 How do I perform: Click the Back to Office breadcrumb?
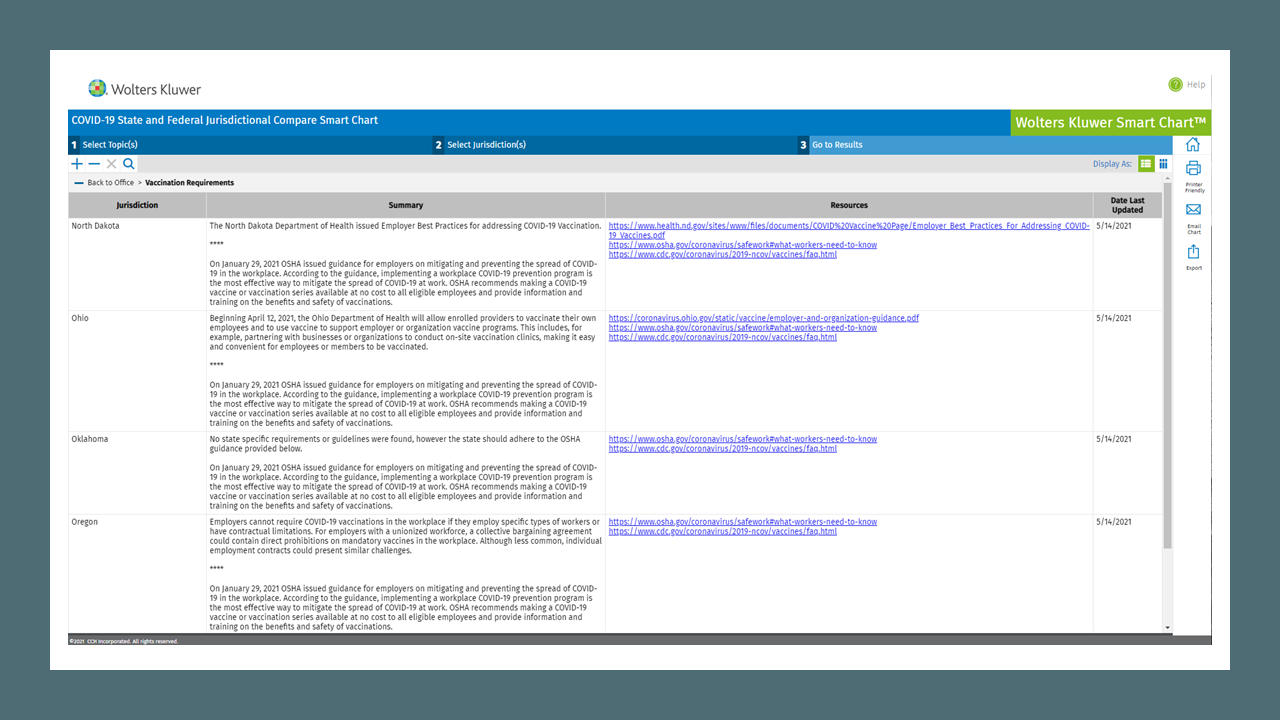click(110, 183)
